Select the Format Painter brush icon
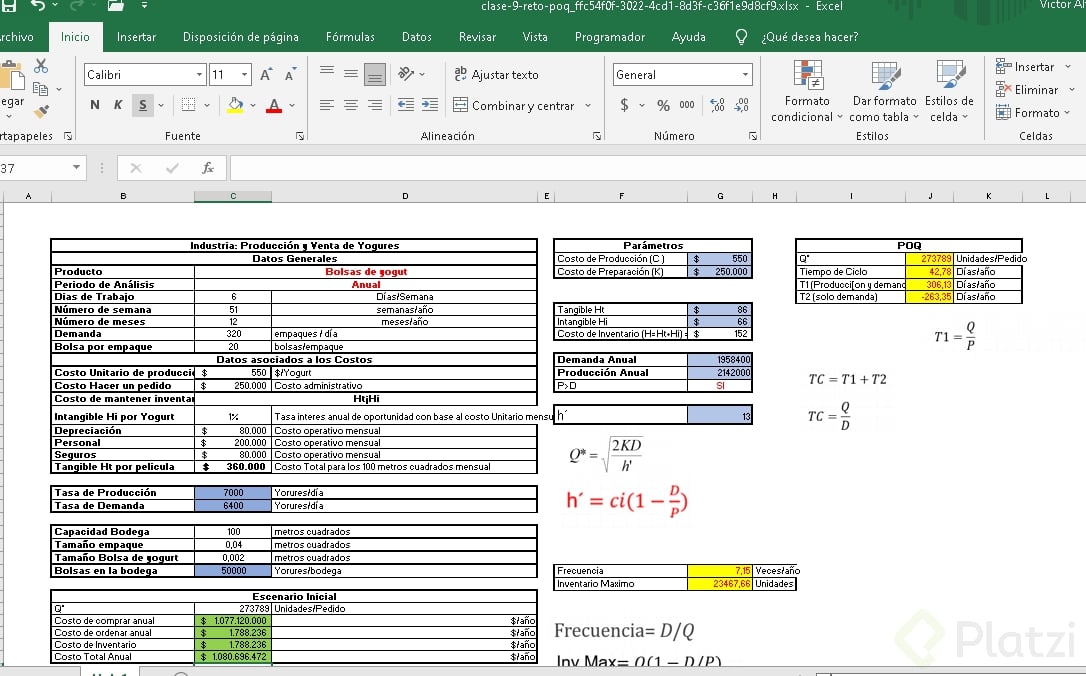The width and height of the screenshot is (1086, 676). coord(42,112)
